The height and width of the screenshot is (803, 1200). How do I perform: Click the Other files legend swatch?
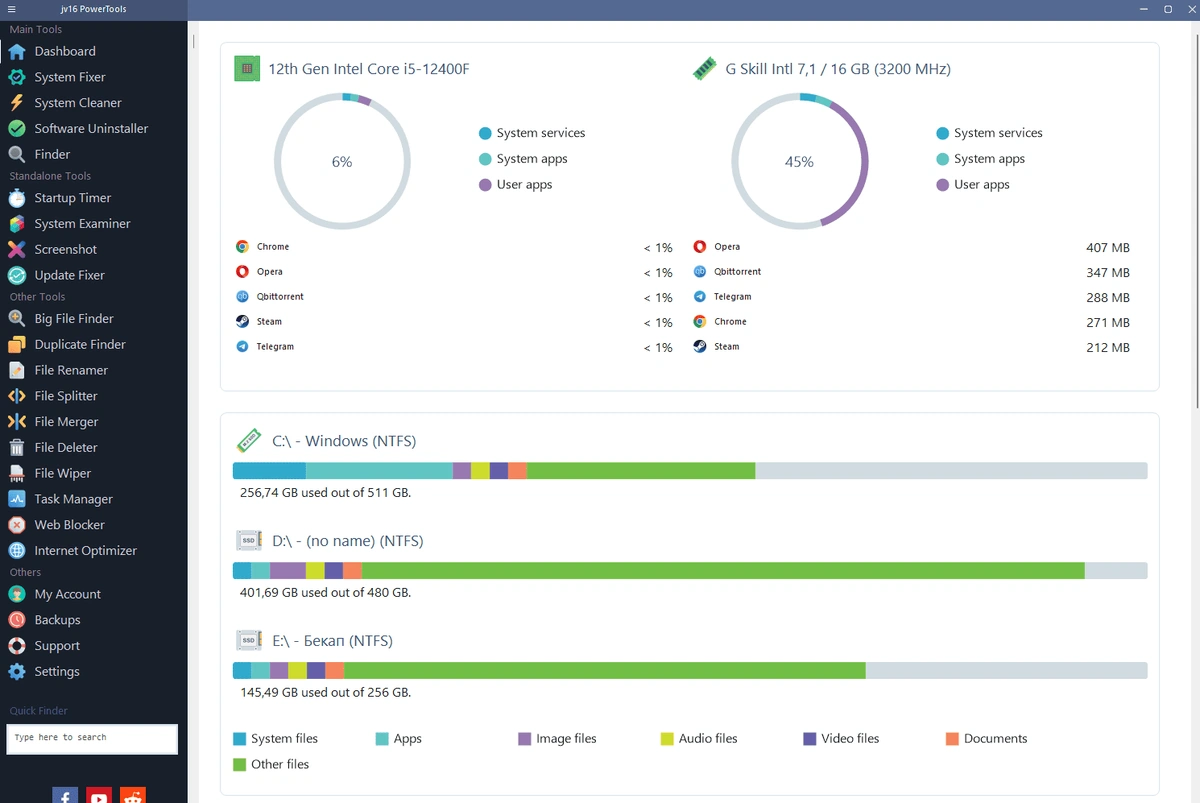pyautogui.click(x=240, y=765)
